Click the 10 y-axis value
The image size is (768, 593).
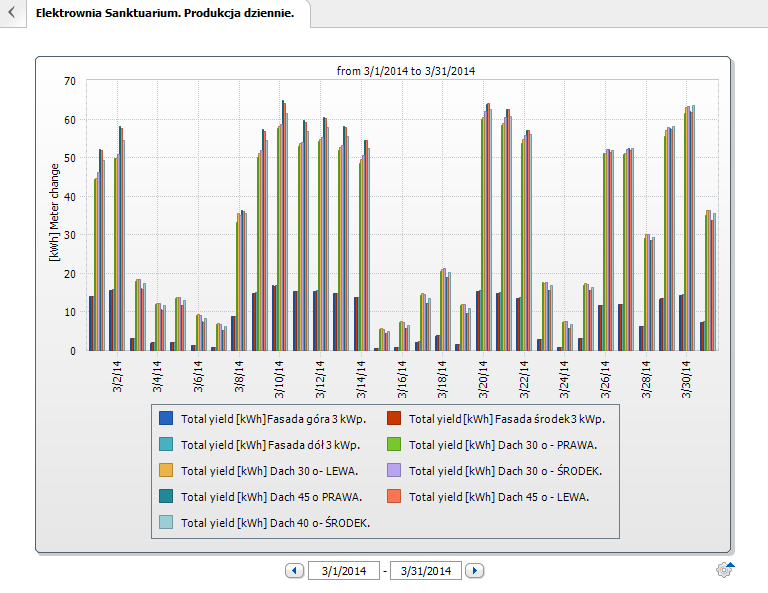(70, 312)
